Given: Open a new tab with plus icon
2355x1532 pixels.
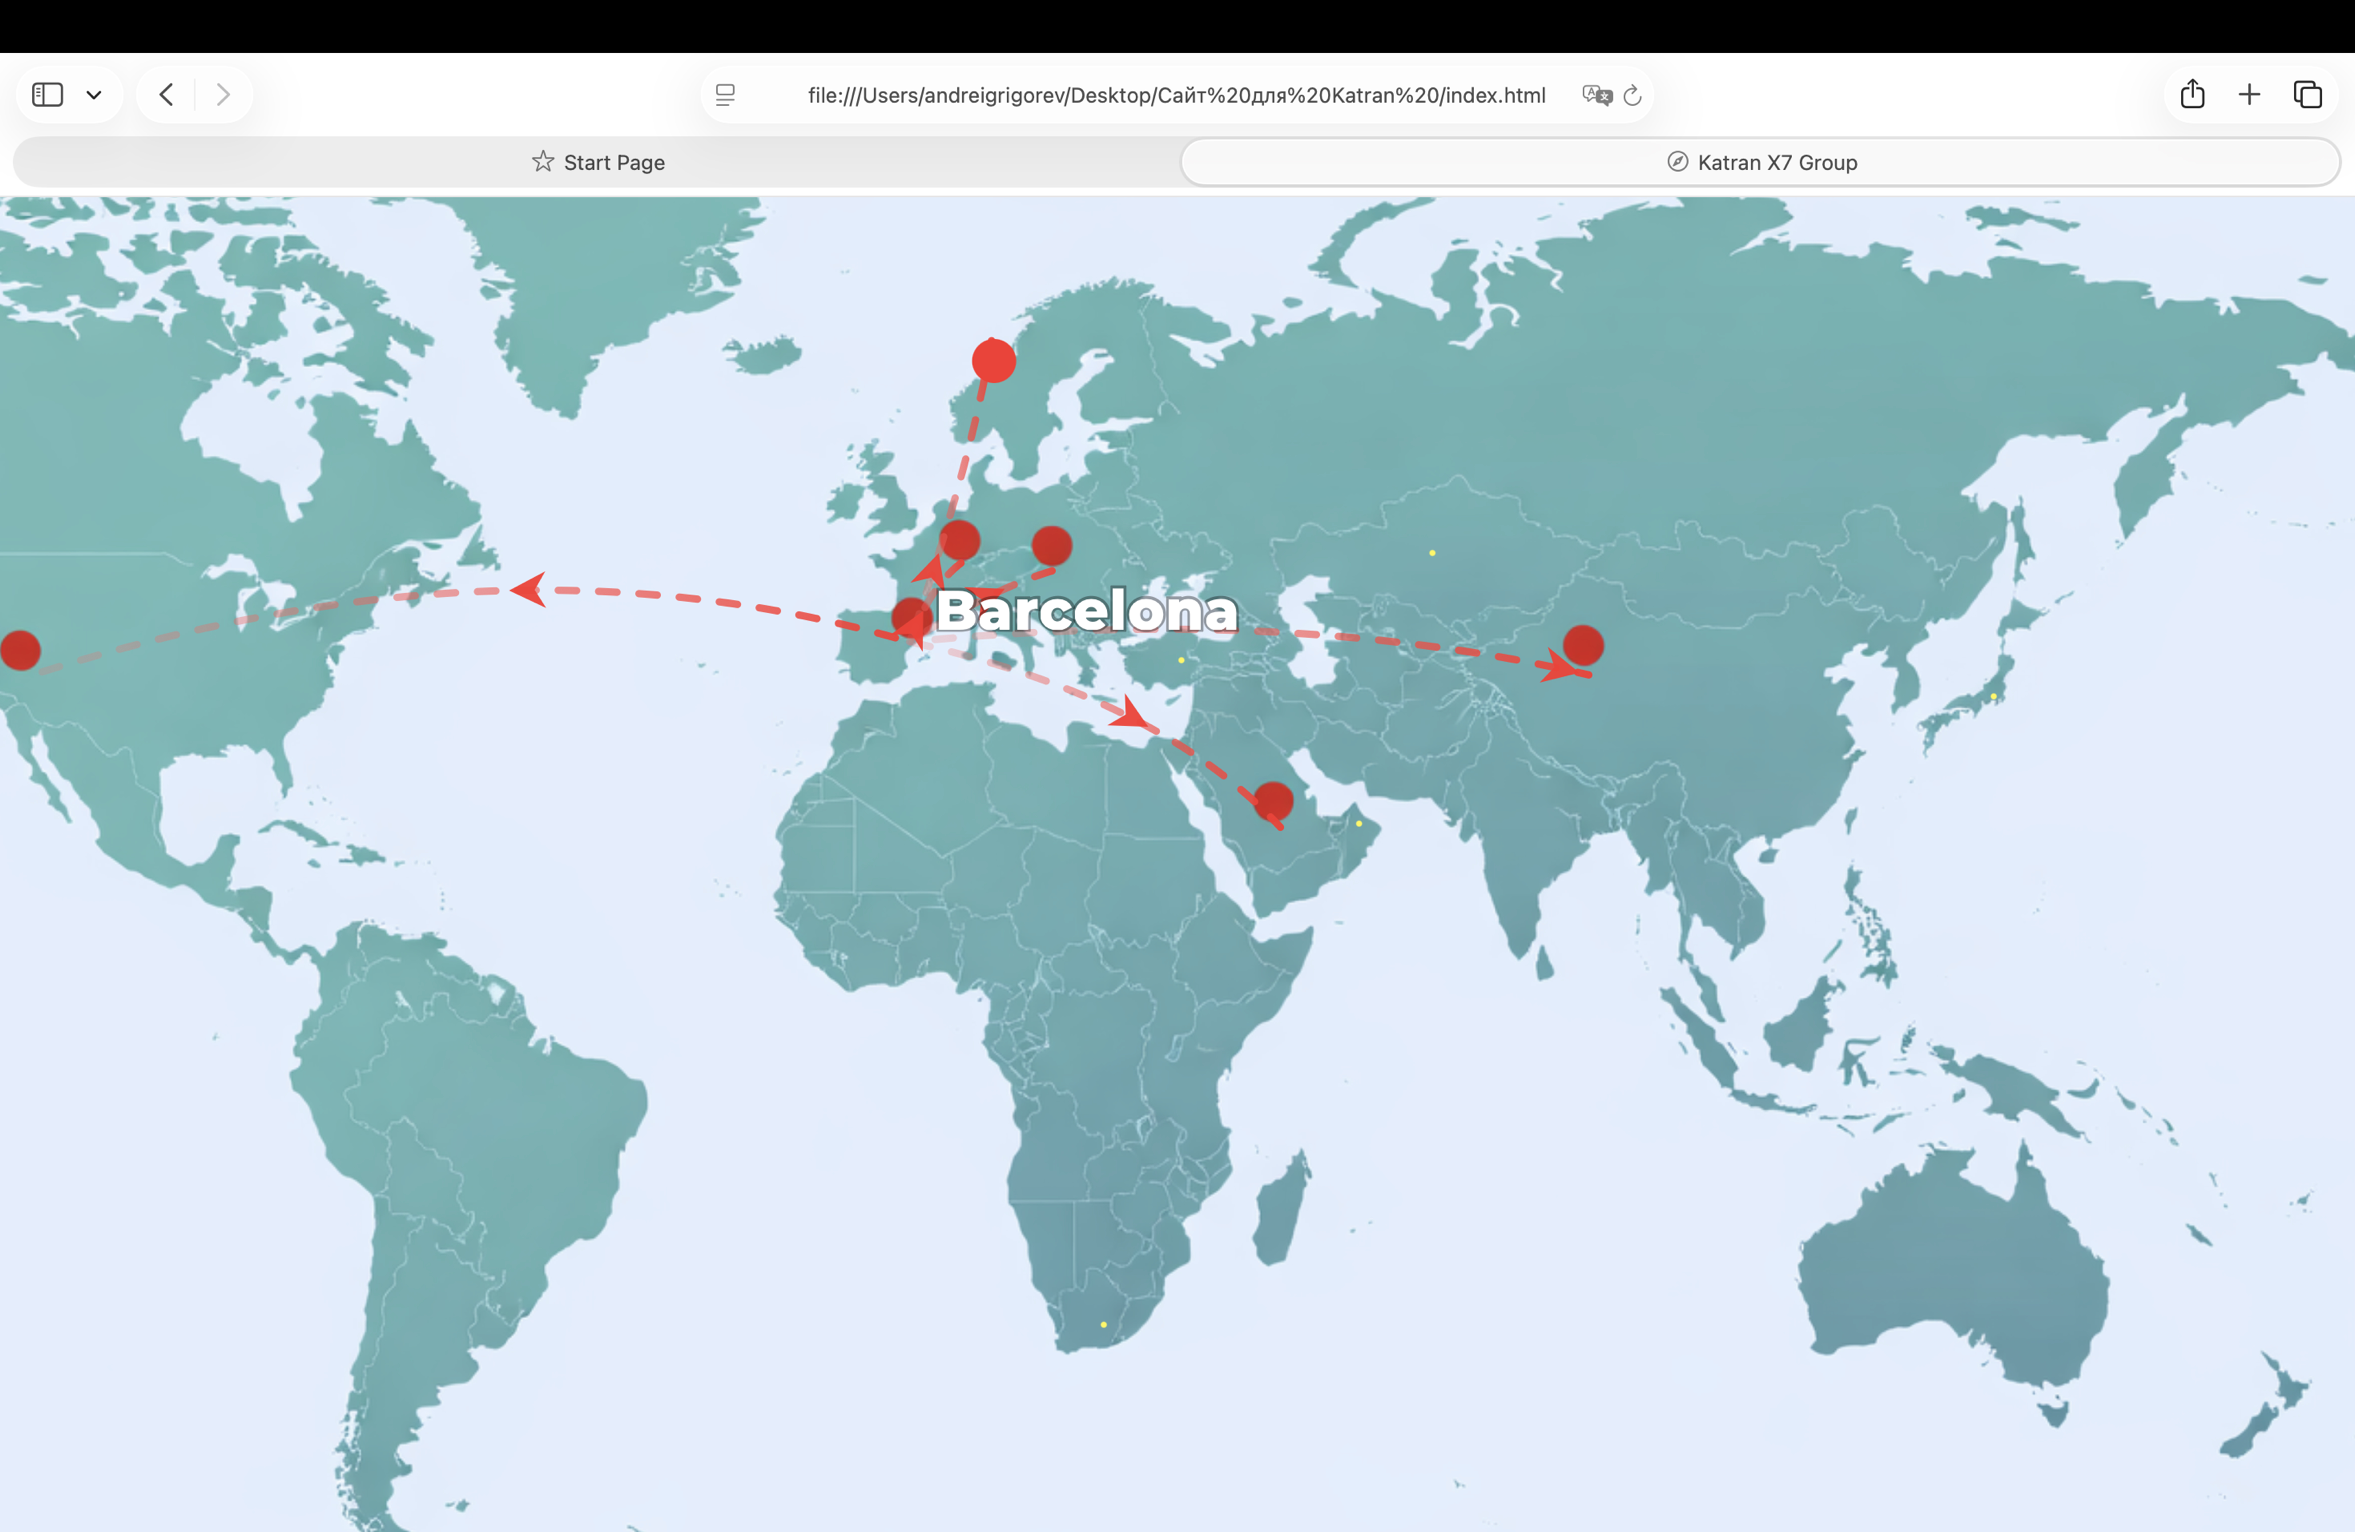Looking at the screenshot, I should coord(2249,95).
